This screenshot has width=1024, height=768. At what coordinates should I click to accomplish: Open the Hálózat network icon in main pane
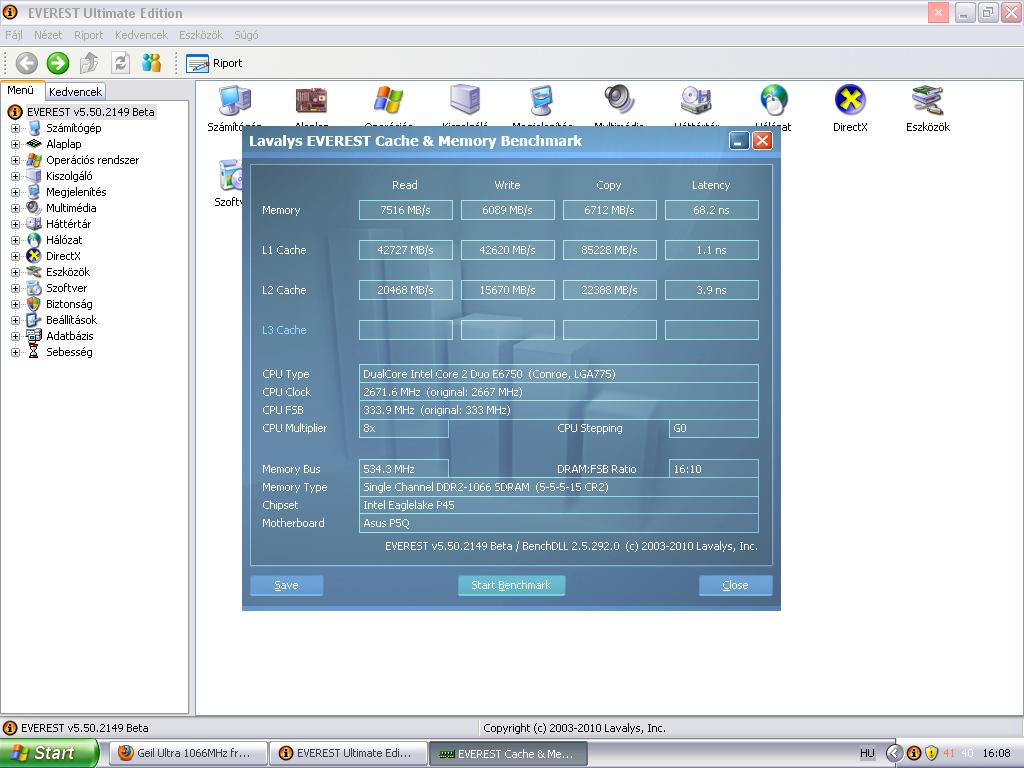pyautogui.click(x=774, y=101)
